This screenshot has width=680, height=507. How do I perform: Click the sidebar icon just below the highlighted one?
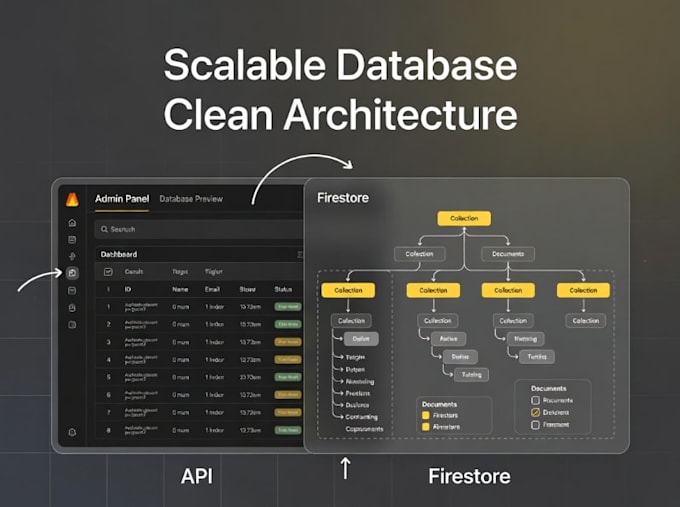(x=72, y=291)
